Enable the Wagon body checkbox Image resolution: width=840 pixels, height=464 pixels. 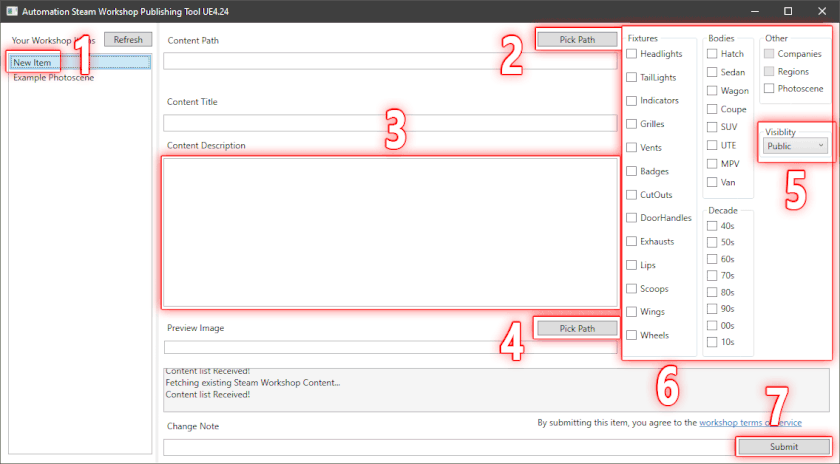[x=712, y=91]
